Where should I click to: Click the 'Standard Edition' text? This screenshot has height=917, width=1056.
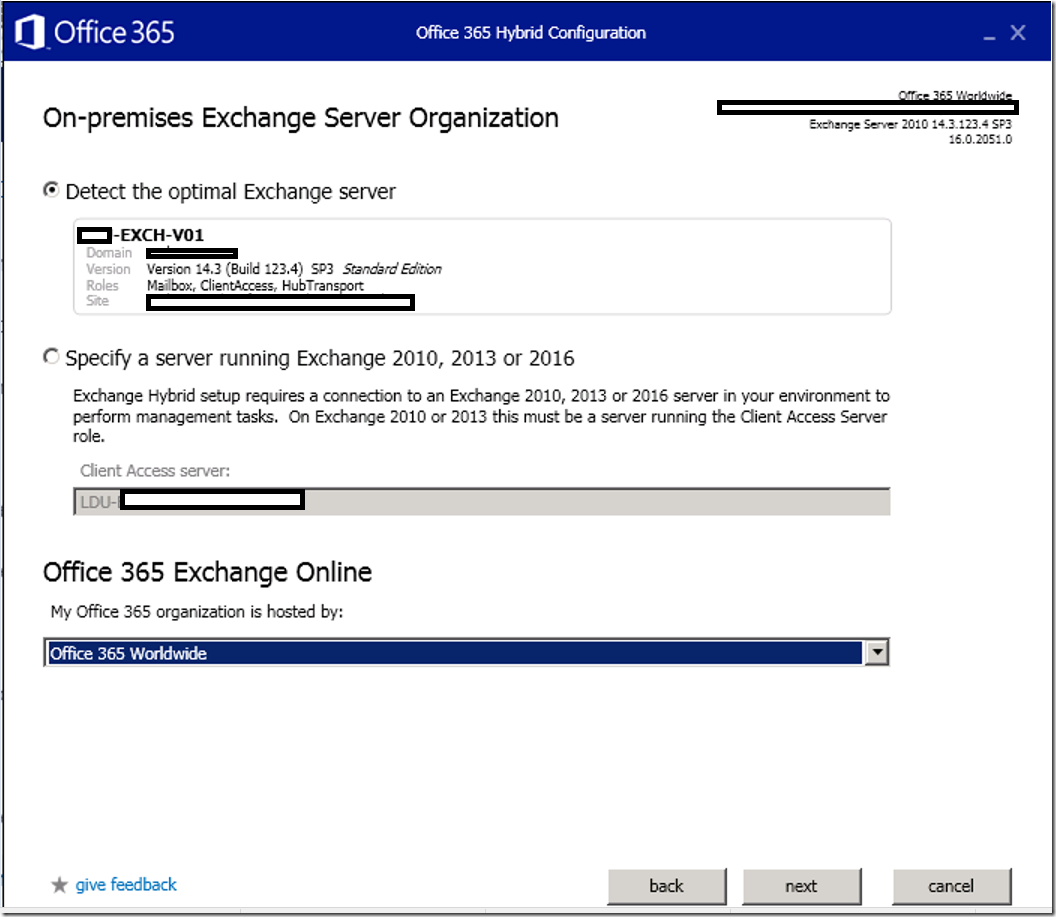(x=392, y=269)
